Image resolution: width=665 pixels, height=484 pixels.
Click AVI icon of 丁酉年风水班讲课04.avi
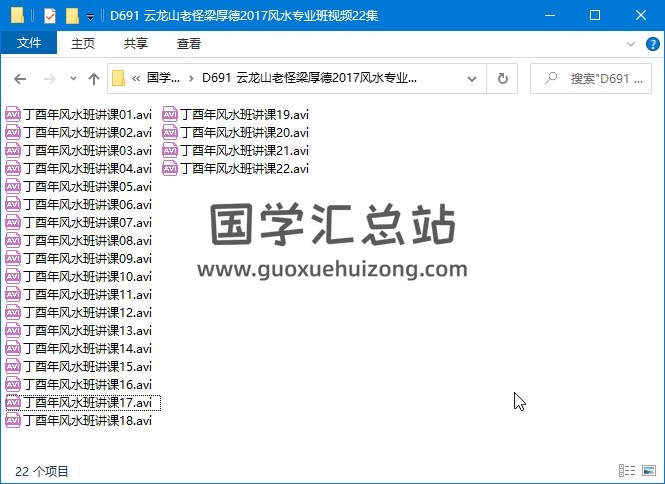[13, 168]
